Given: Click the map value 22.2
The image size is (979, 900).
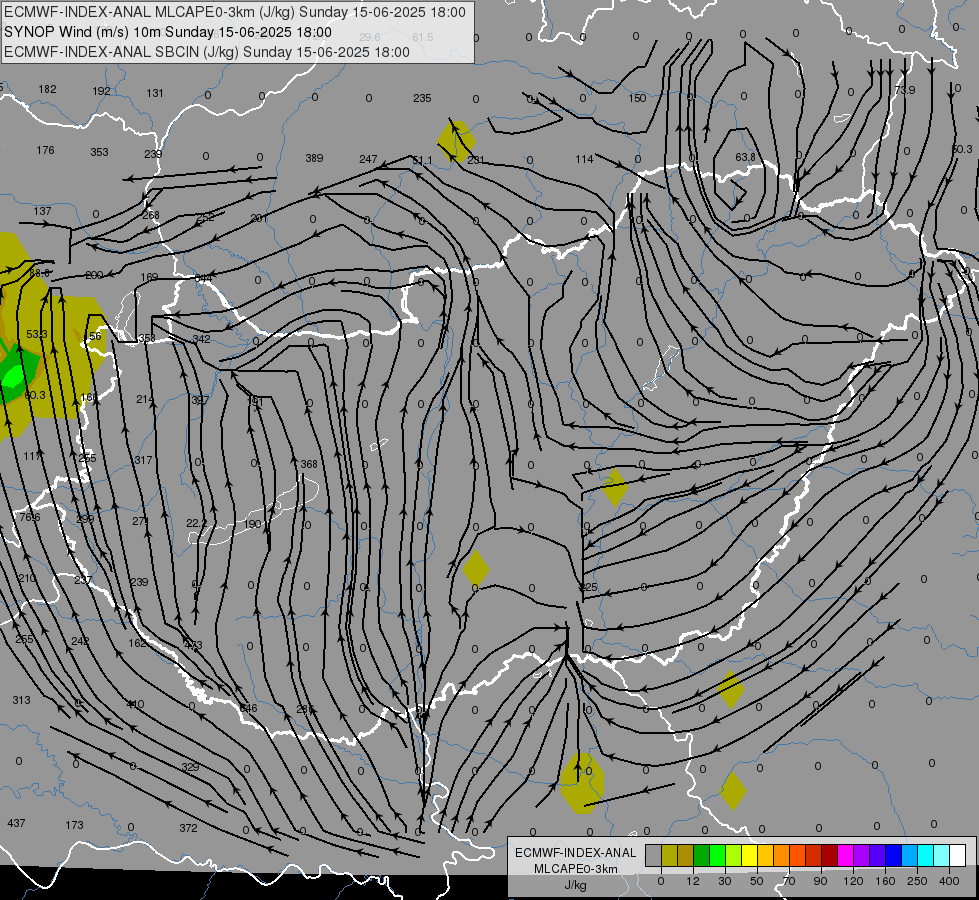Looking at the screenshot, I should coord(196,523).
